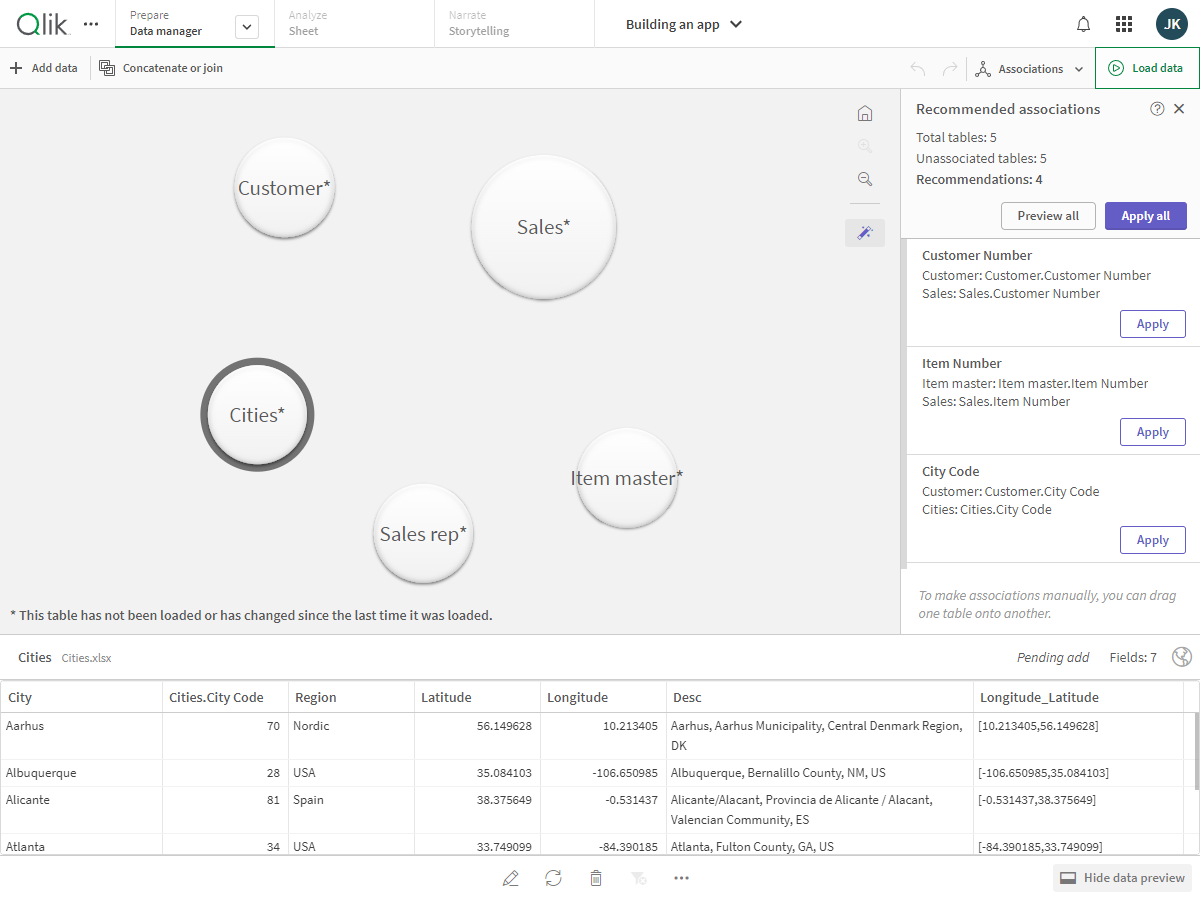This screenshot has height=900, width=1200.
Task: Click the globe icon next to Fields: 7
Action: click(1182, 657)
